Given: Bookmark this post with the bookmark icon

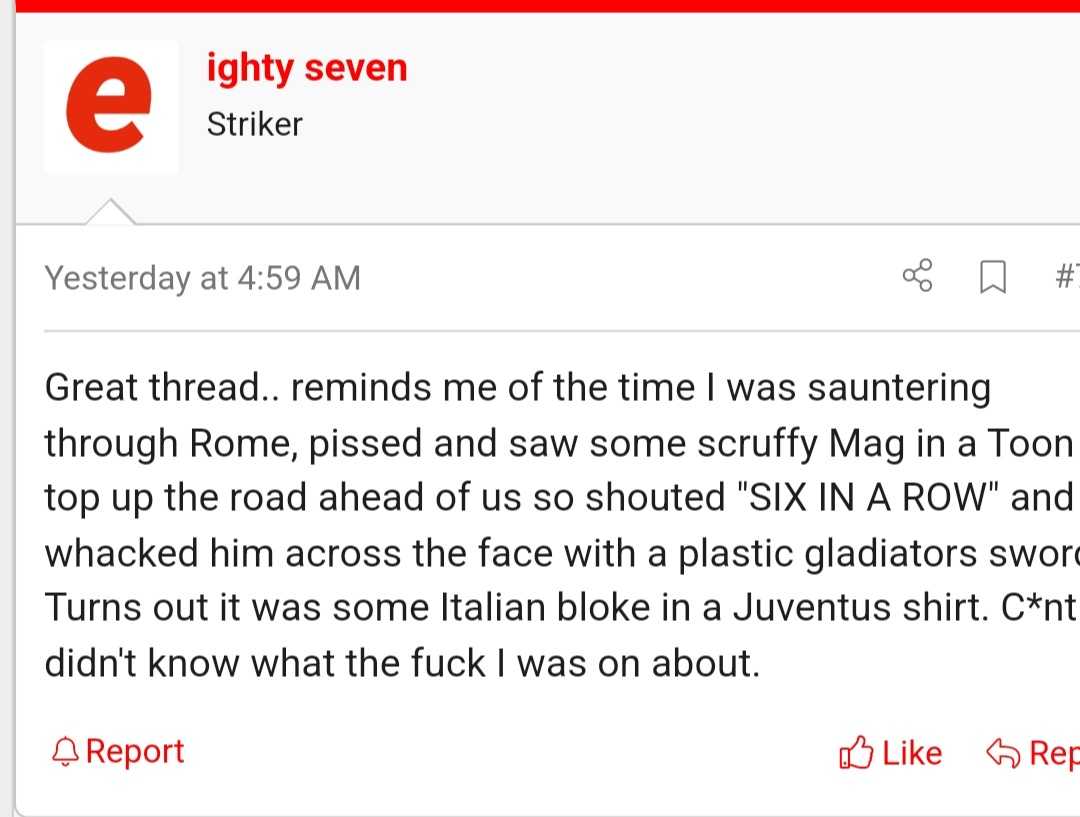Looking at the screenshot, I should pyautogui.click(x=993, y=277).
